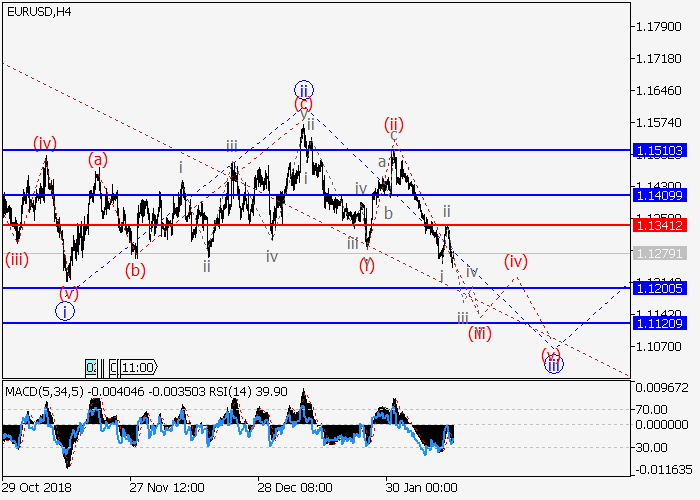Click the 1.12005 blue price level tag
The image size is (700, 500).
(x=659, y=288)
